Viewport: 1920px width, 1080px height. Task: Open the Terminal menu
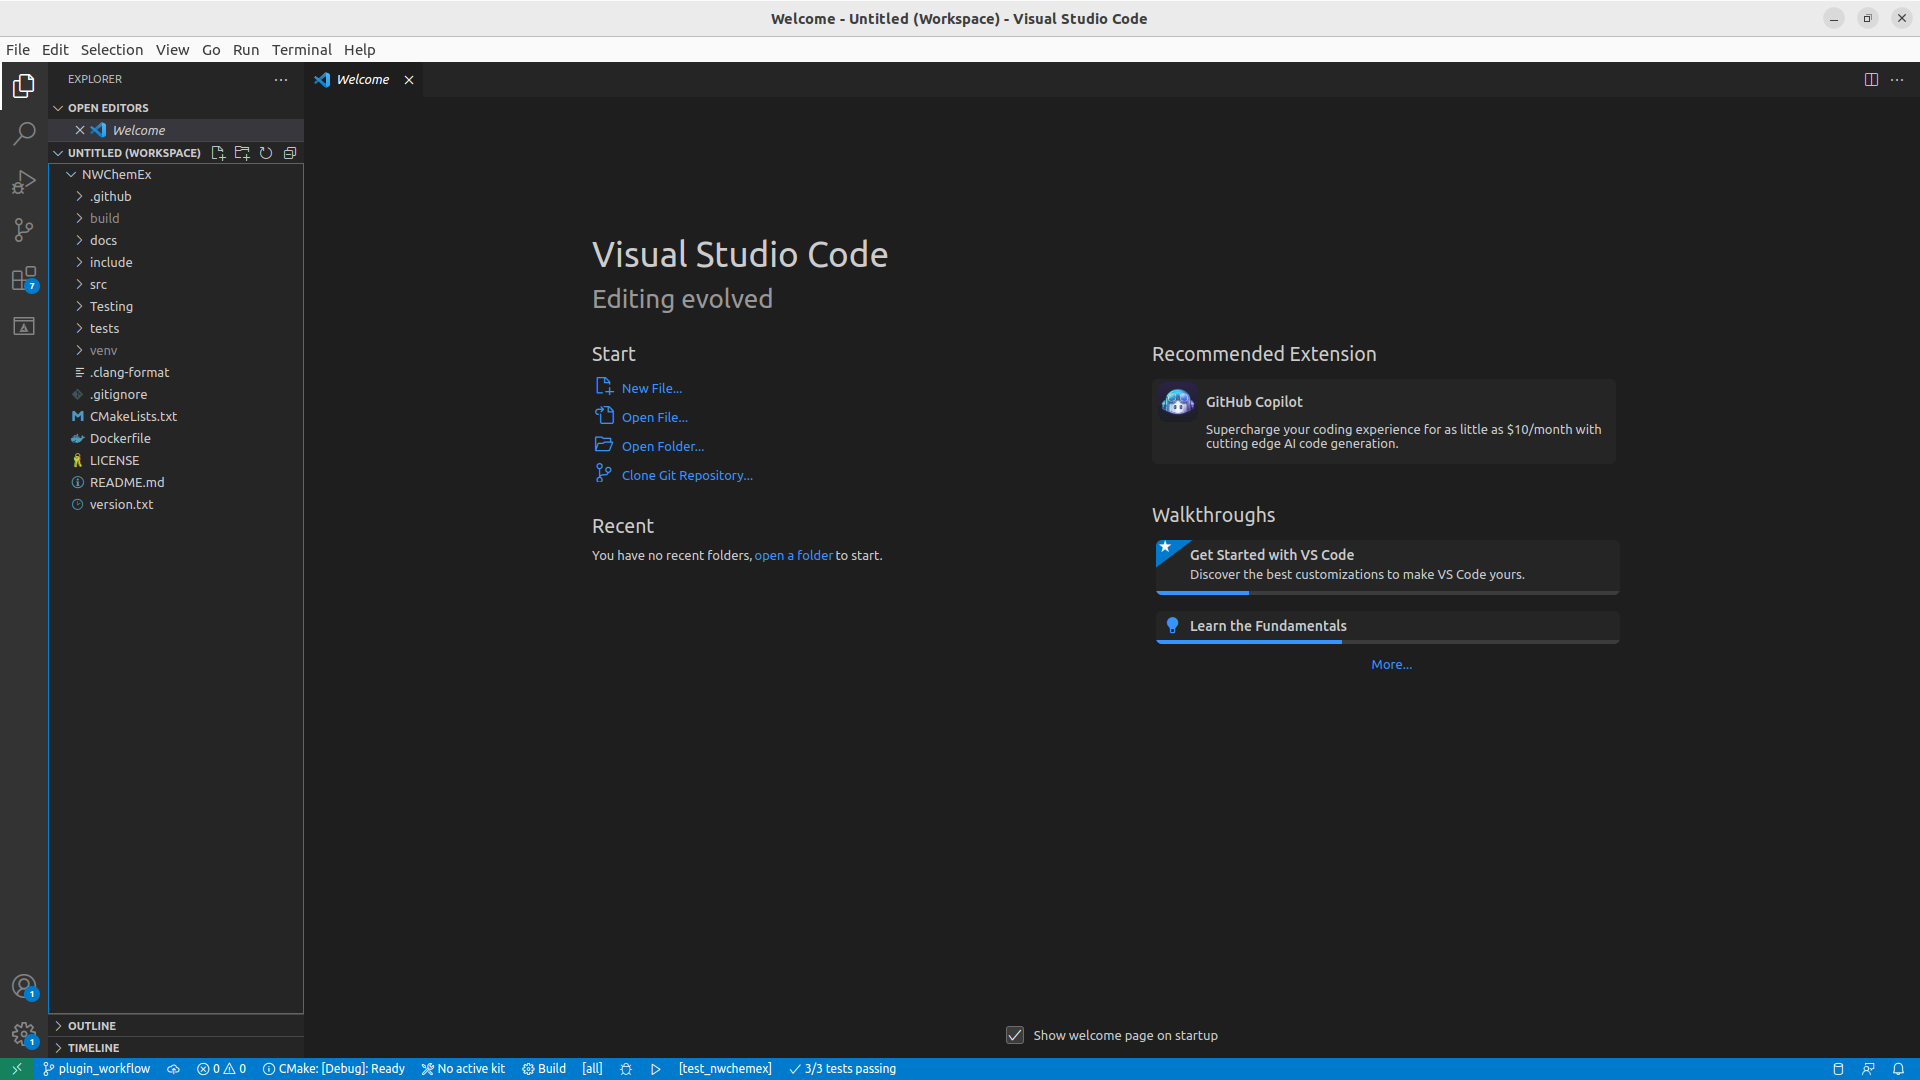pyautogui.click(x=301, y=50)
